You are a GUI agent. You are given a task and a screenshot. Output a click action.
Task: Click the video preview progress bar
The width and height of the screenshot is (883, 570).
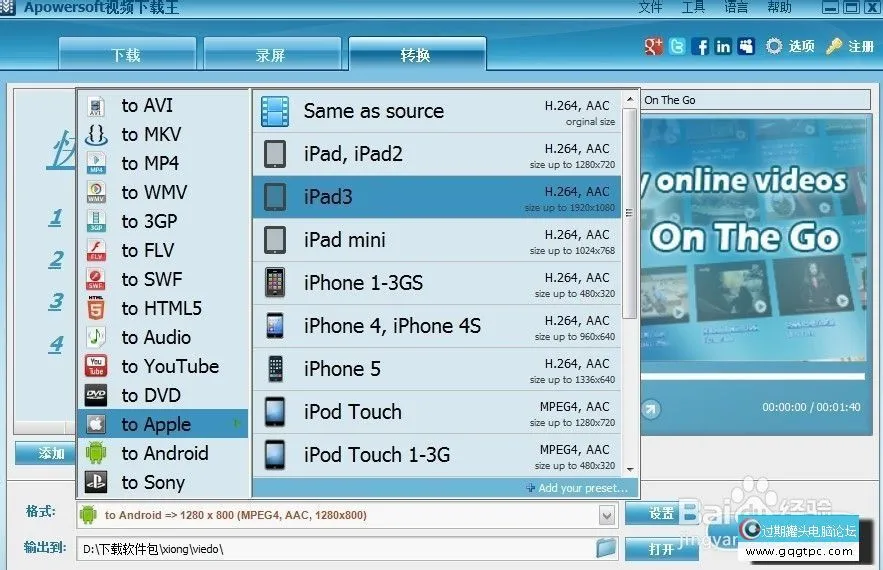(752, 376)
